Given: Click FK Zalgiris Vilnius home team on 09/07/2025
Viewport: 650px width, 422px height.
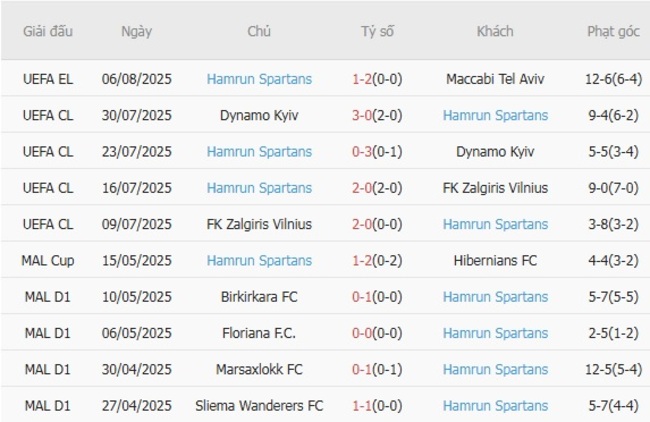Looking at the screenshot, I should pyautogui.click(x=259, y=224).
